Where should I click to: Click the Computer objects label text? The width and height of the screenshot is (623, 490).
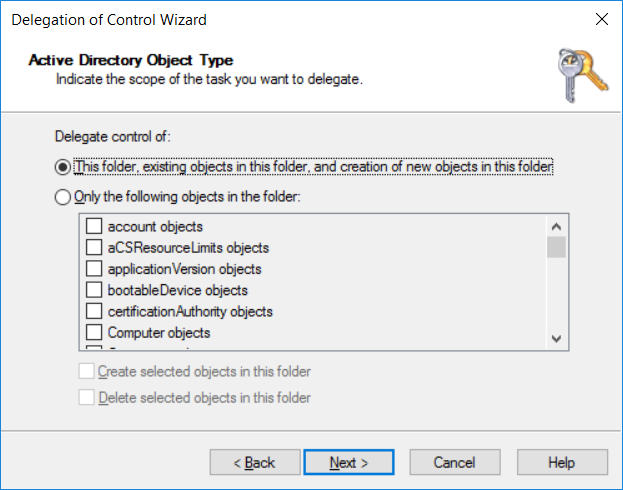(x=159, y=333)
